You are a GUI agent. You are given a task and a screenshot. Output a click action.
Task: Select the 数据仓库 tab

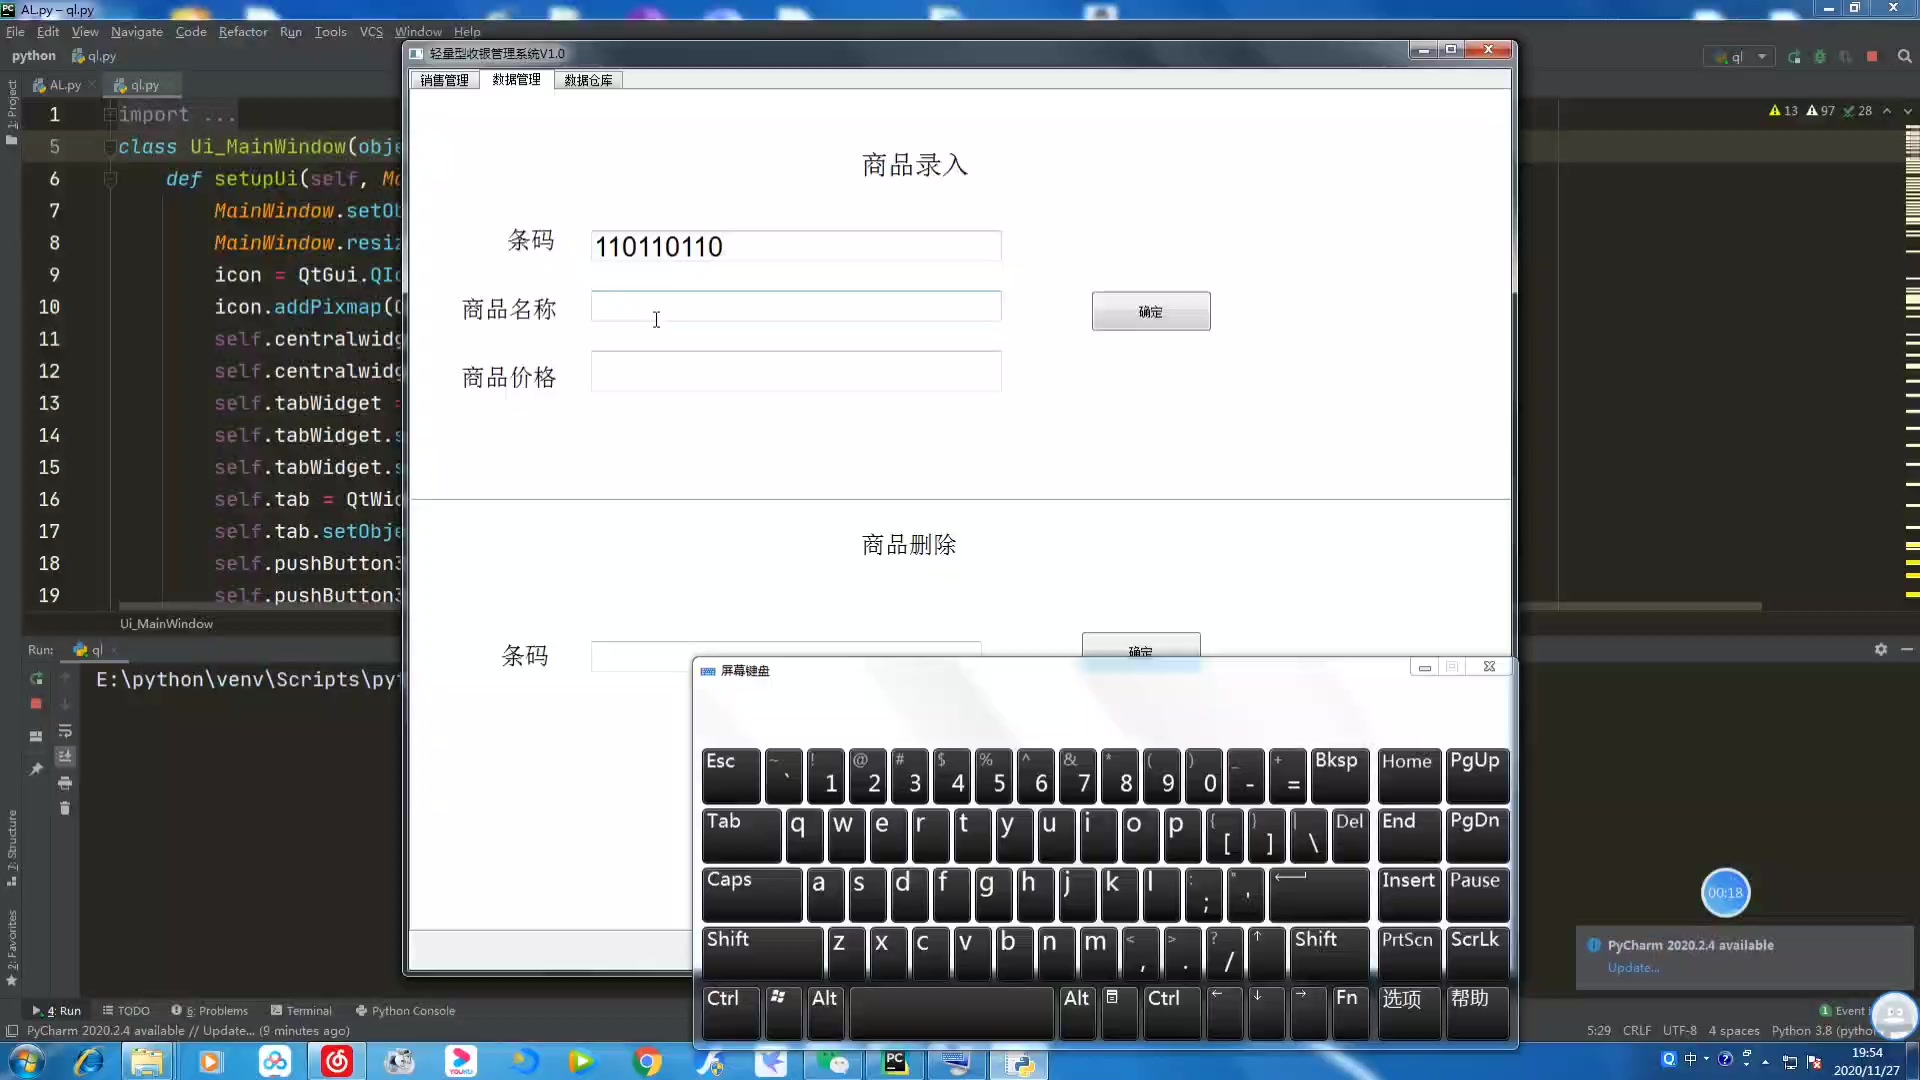(x=588, y=80)
